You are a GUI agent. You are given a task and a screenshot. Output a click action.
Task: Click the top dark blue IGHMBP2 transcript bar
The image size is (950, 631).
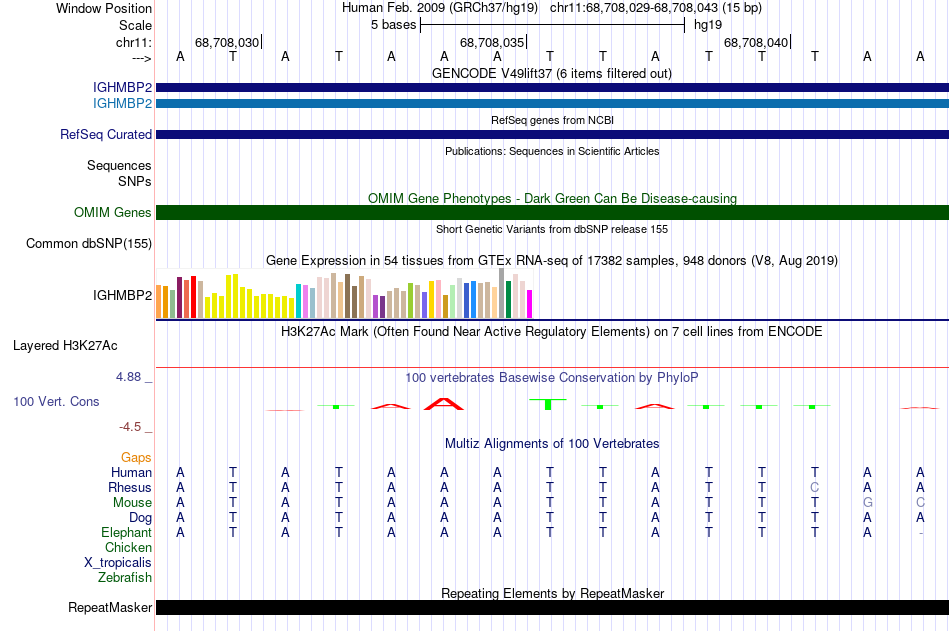point(552,88)
